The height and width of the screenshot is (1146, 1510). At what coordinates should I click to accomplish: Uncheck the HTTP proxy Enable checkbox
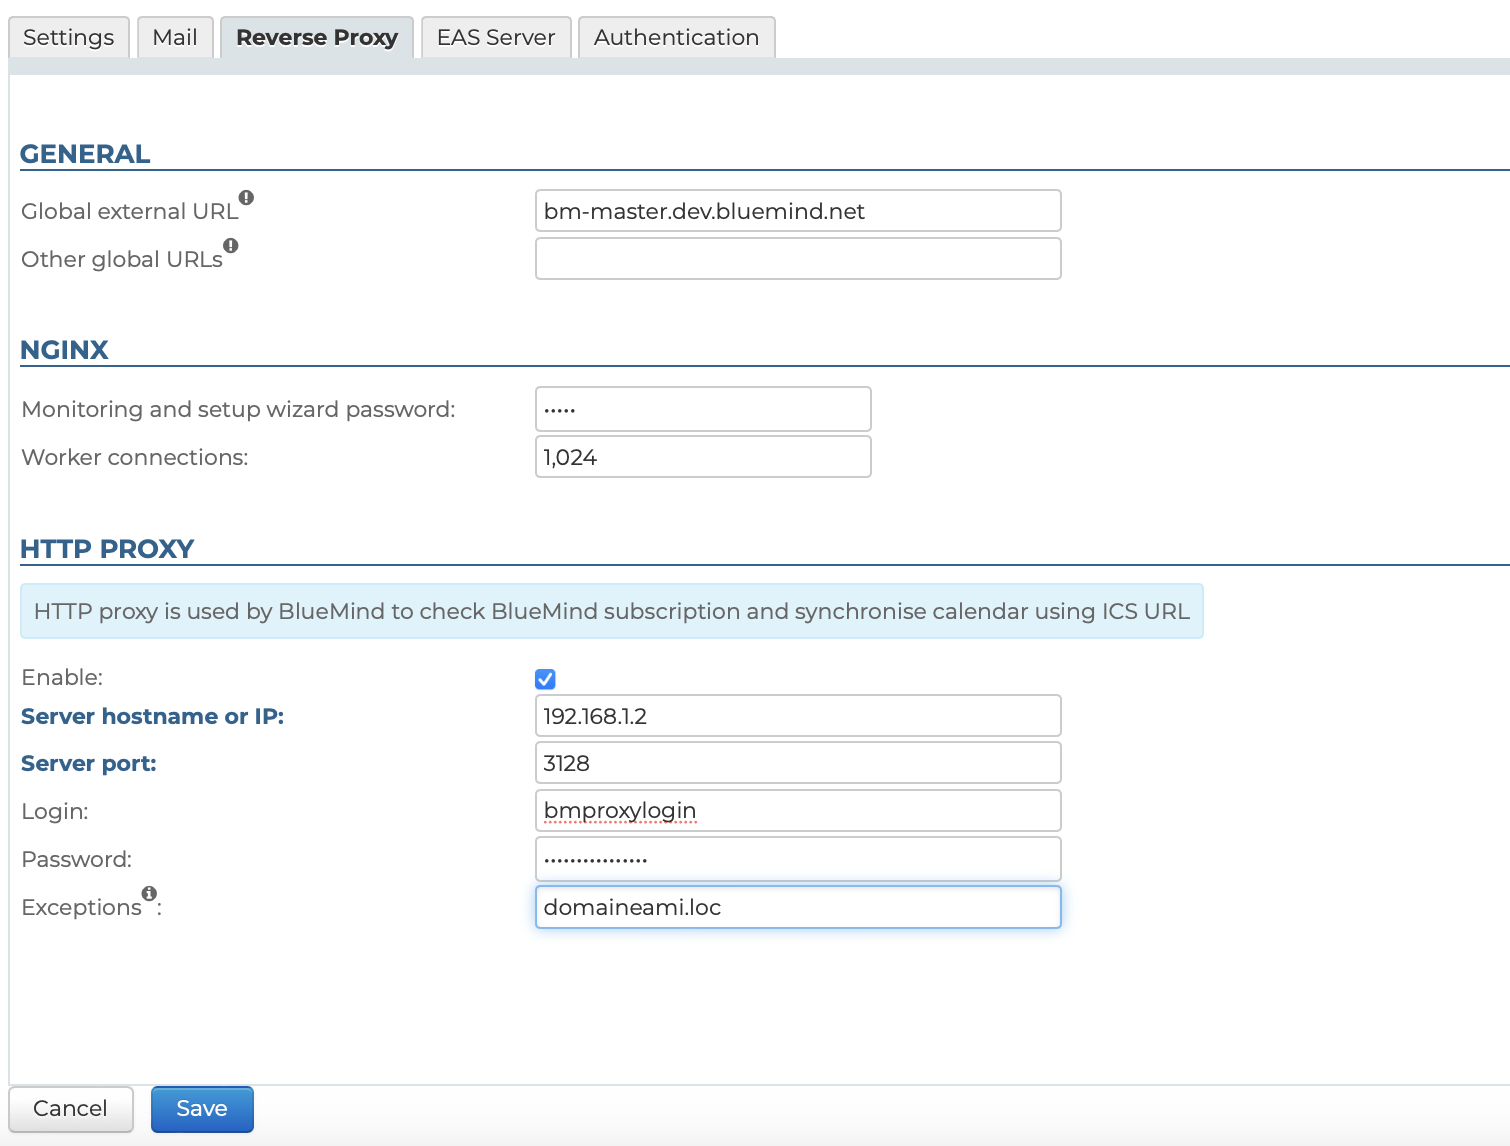pos(545,679)
